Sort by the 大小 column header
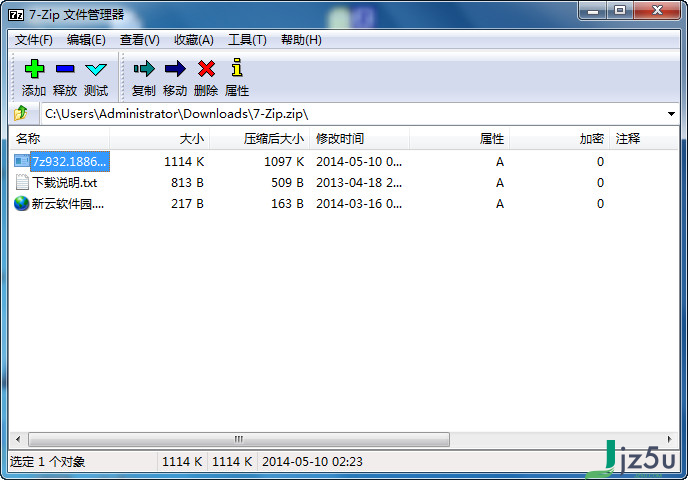688x480 pixels. coord(160,139)
